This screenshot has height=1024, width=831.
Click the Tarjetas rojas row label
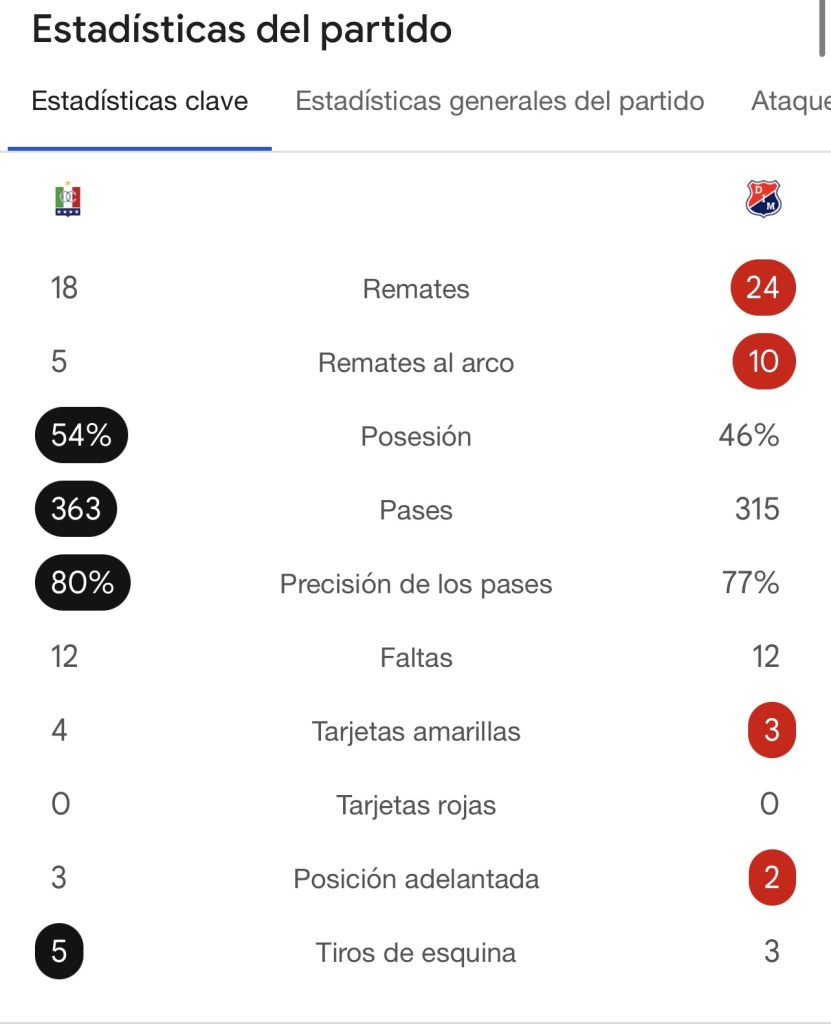click(x=416, y=805)
